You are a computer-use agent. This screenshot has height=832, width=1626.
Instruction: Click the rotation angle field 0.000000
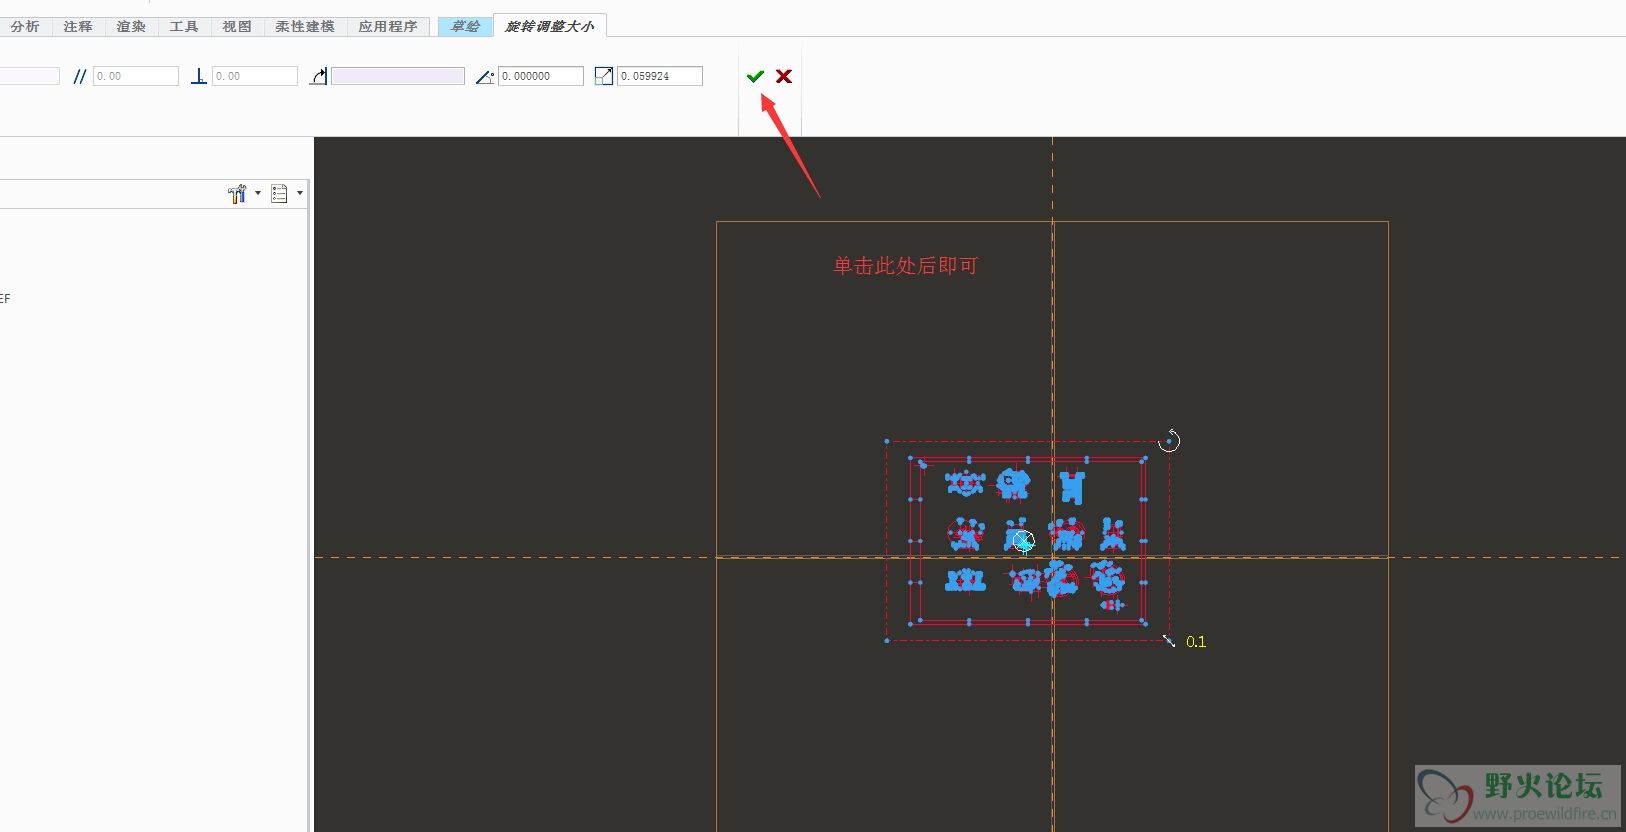click(x=541, y=76)
